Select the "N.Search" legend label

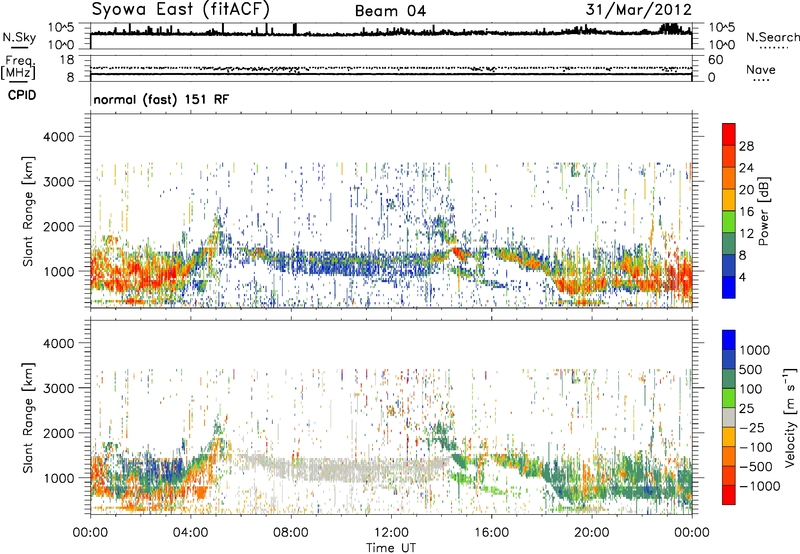pyautogui.click(x=772, y=37)
